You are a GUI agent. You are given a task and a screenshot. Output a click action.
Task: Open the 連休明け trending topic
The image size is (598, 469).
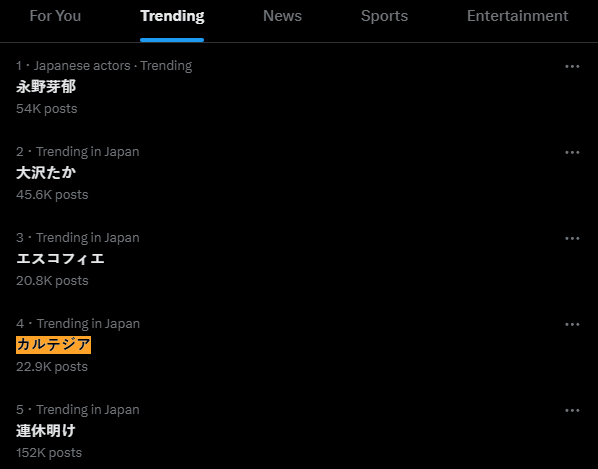coord(46,431)
